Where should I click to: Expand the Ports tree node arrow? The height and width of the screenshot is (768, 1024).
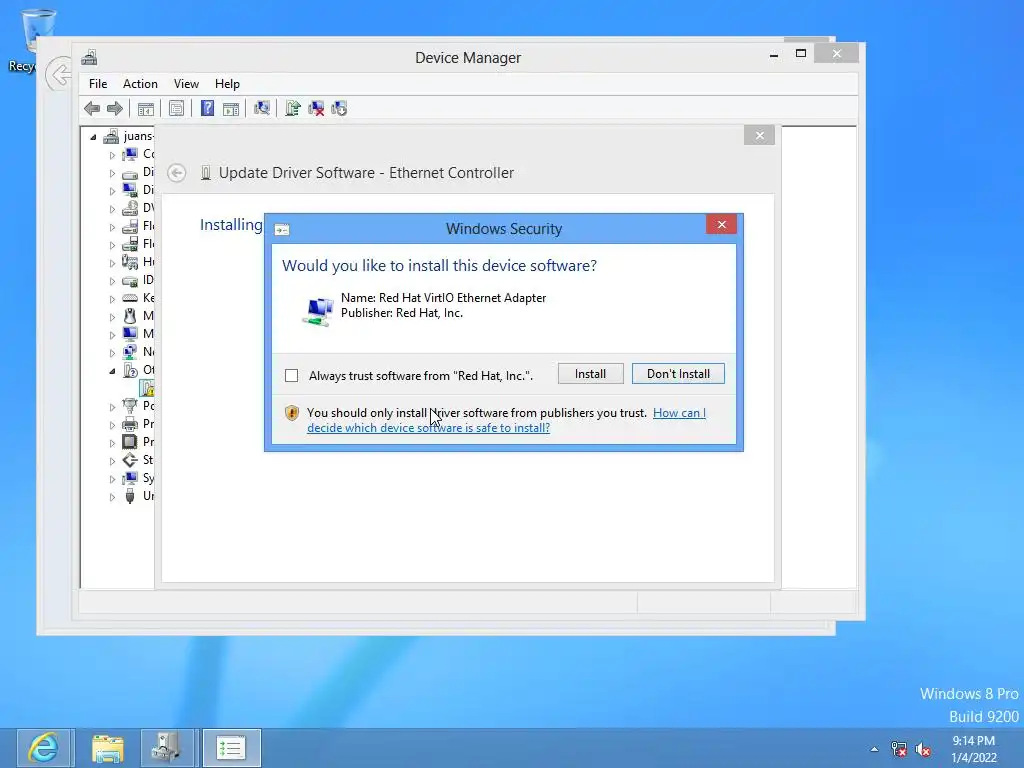[112, 407]
